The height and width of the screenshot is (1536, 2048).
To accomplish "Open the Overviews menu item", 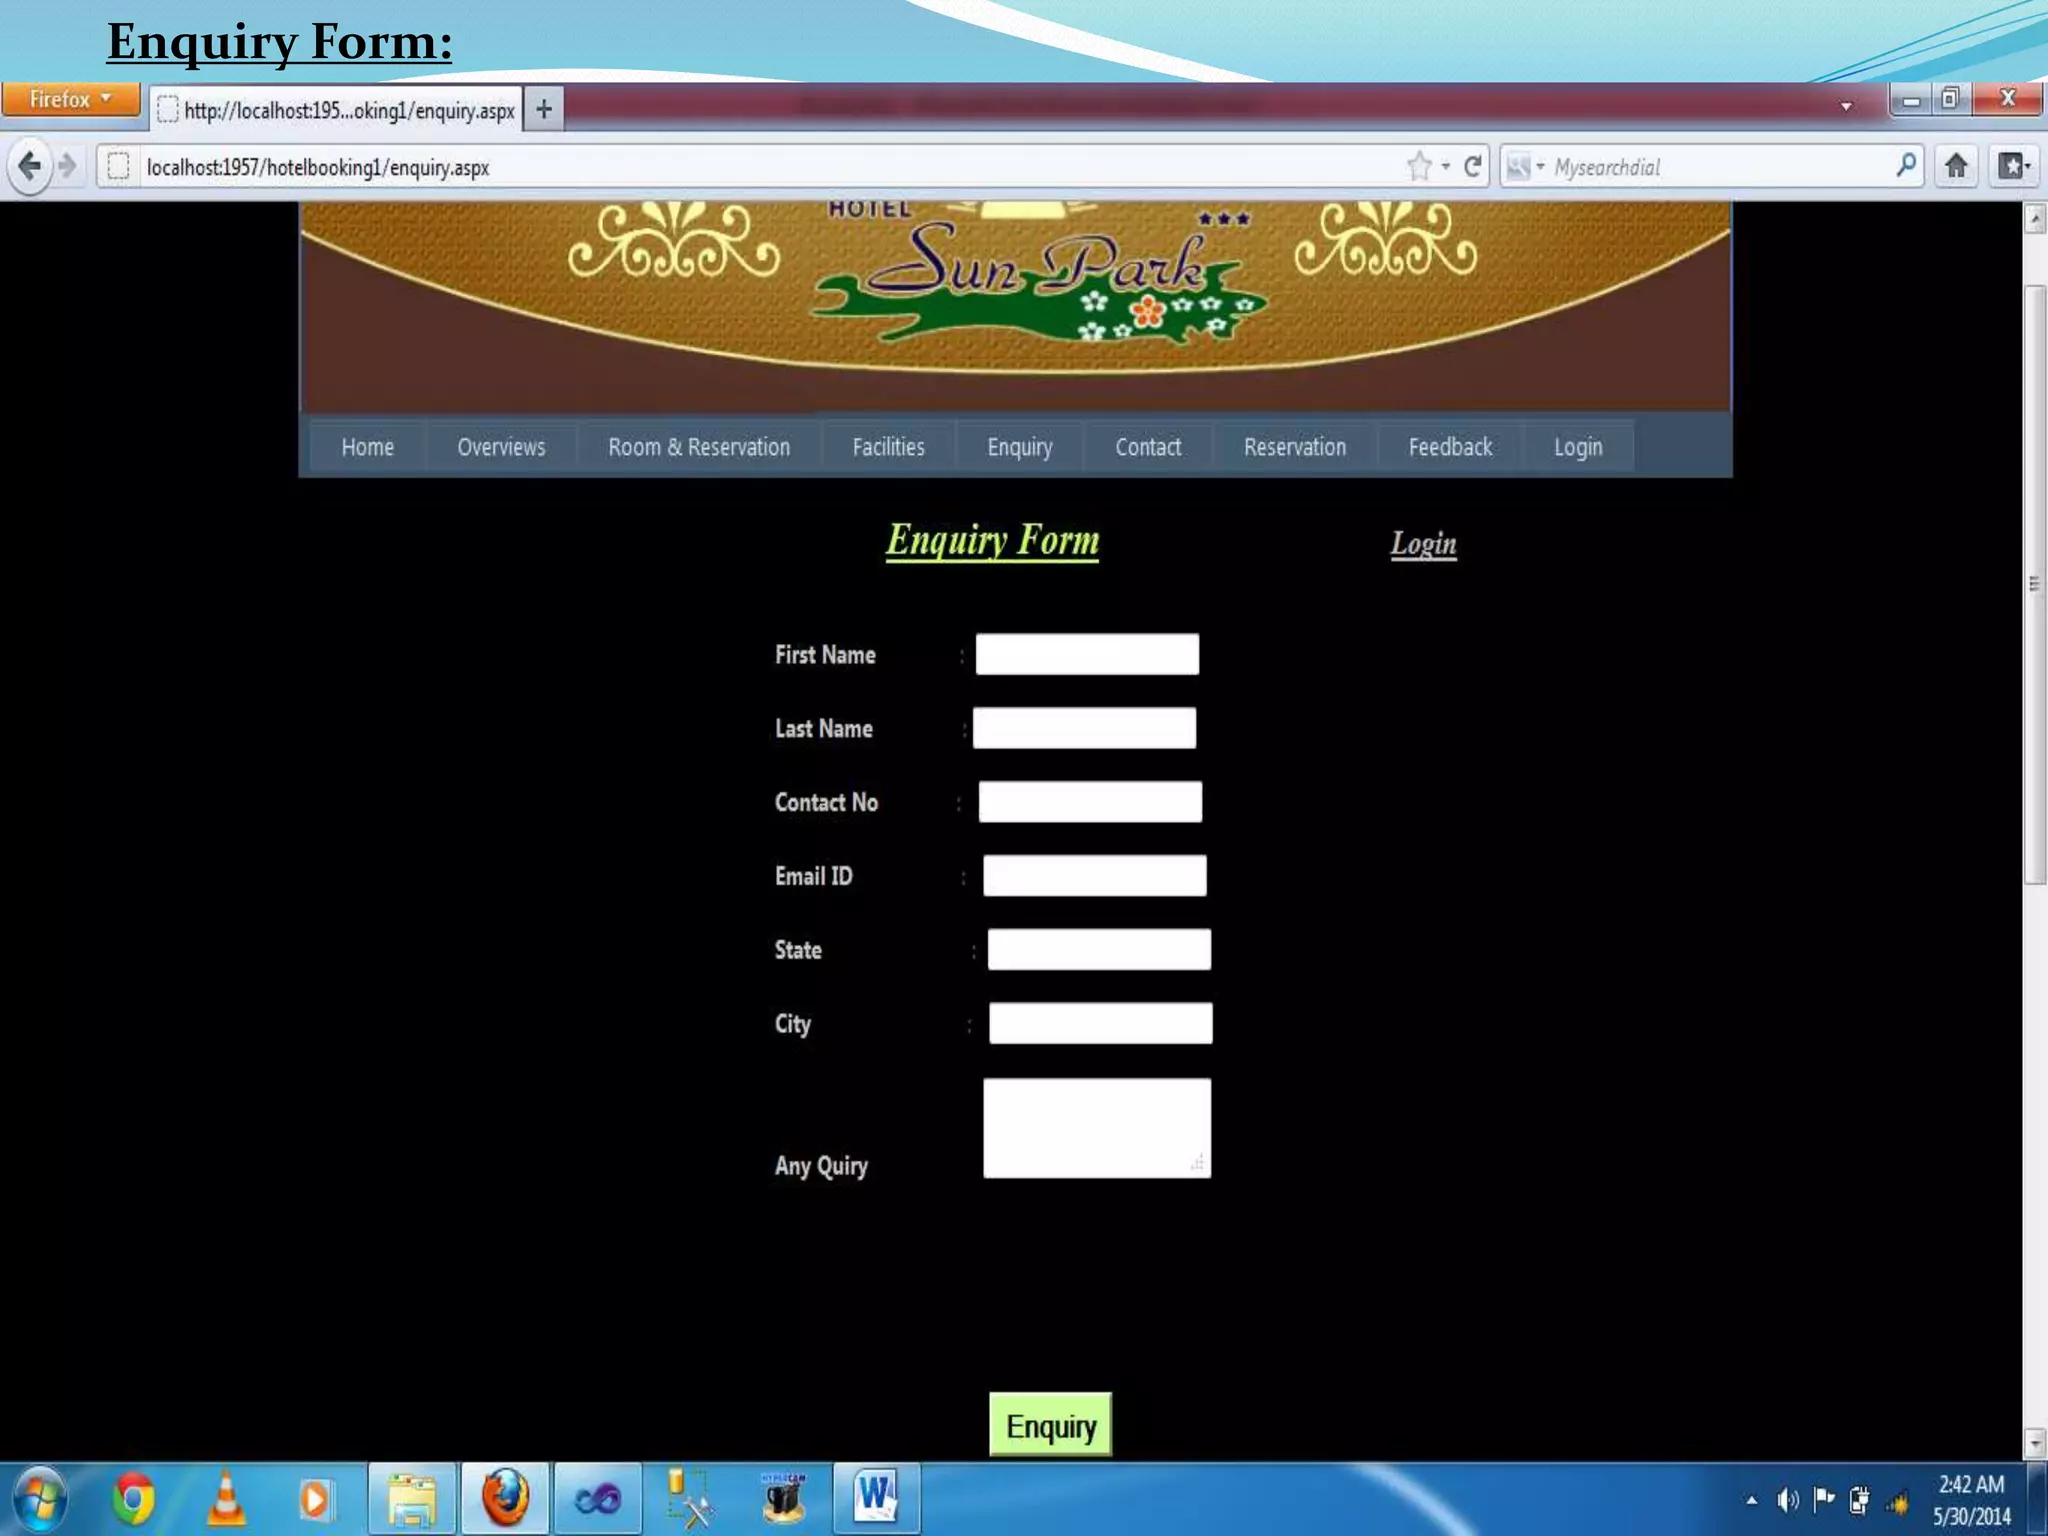I will tap(501, 447).
